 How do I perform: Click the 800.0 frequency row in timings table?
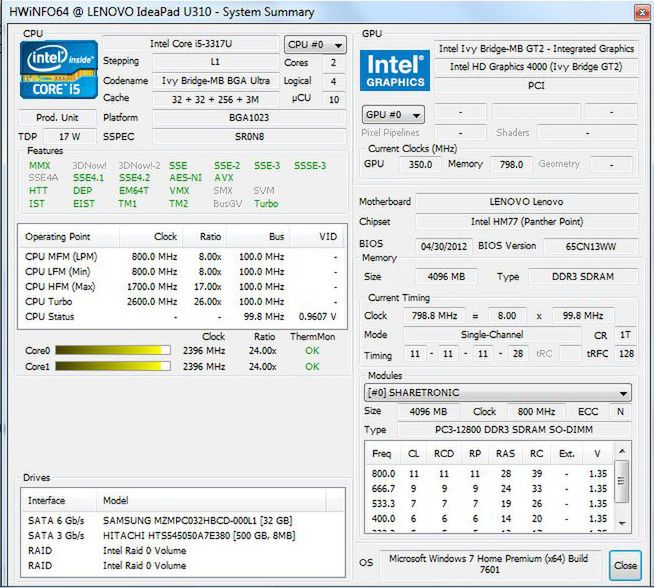click(x=489, y=474)
